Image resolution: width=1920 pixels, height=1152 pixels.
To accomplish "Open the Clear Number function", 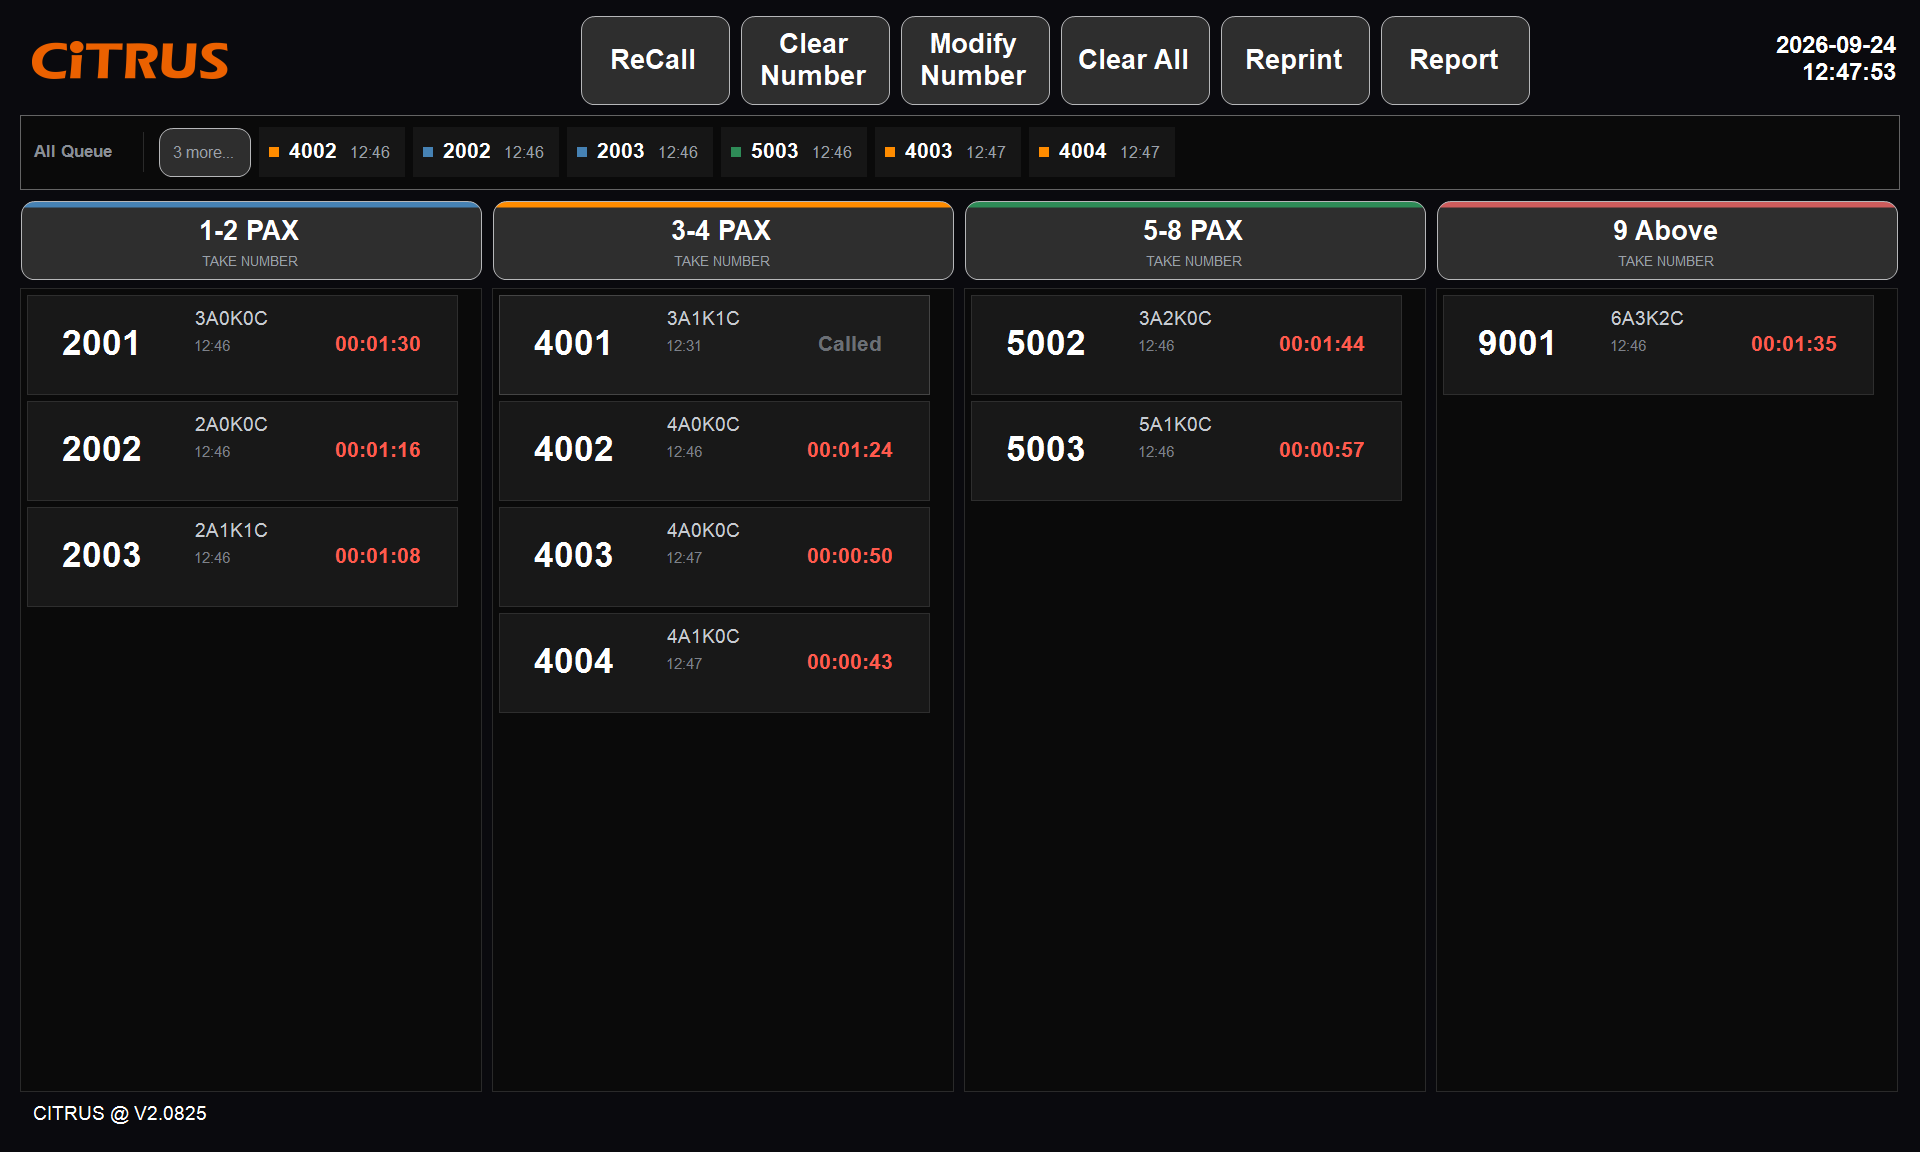I will coord(815,60).
